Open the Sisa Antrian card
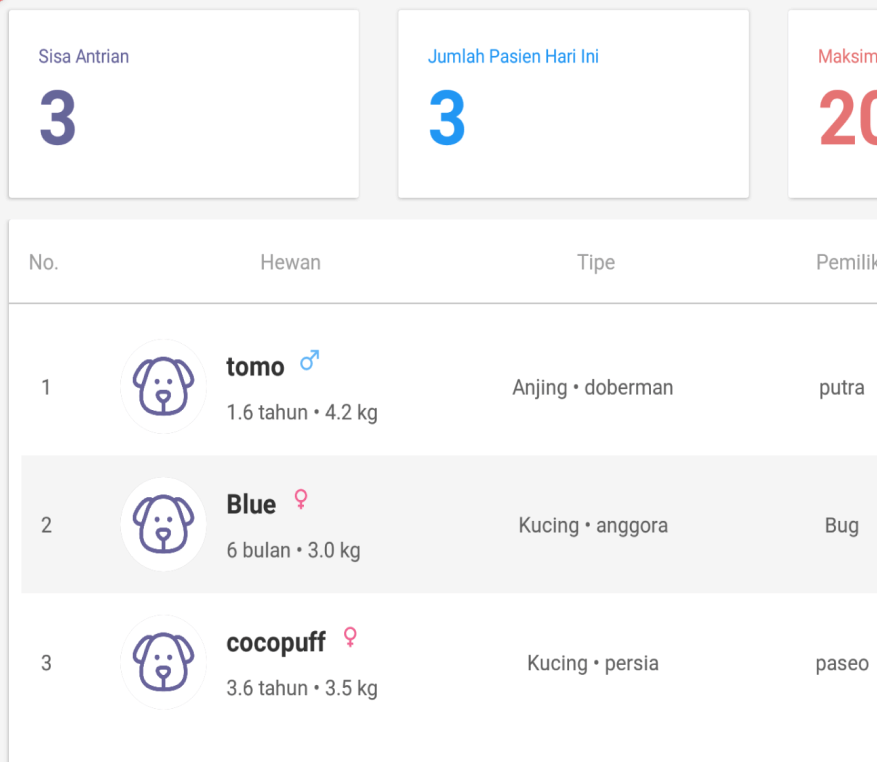This screenshot has height=762, width=877. 183,102
